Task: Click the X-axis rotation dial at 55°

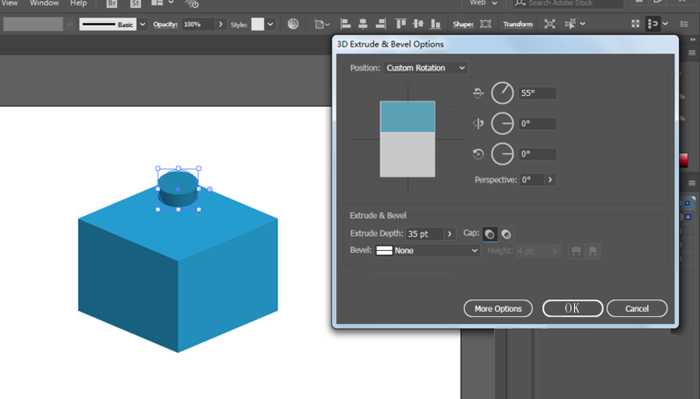Action: click(x=502, y=93)
